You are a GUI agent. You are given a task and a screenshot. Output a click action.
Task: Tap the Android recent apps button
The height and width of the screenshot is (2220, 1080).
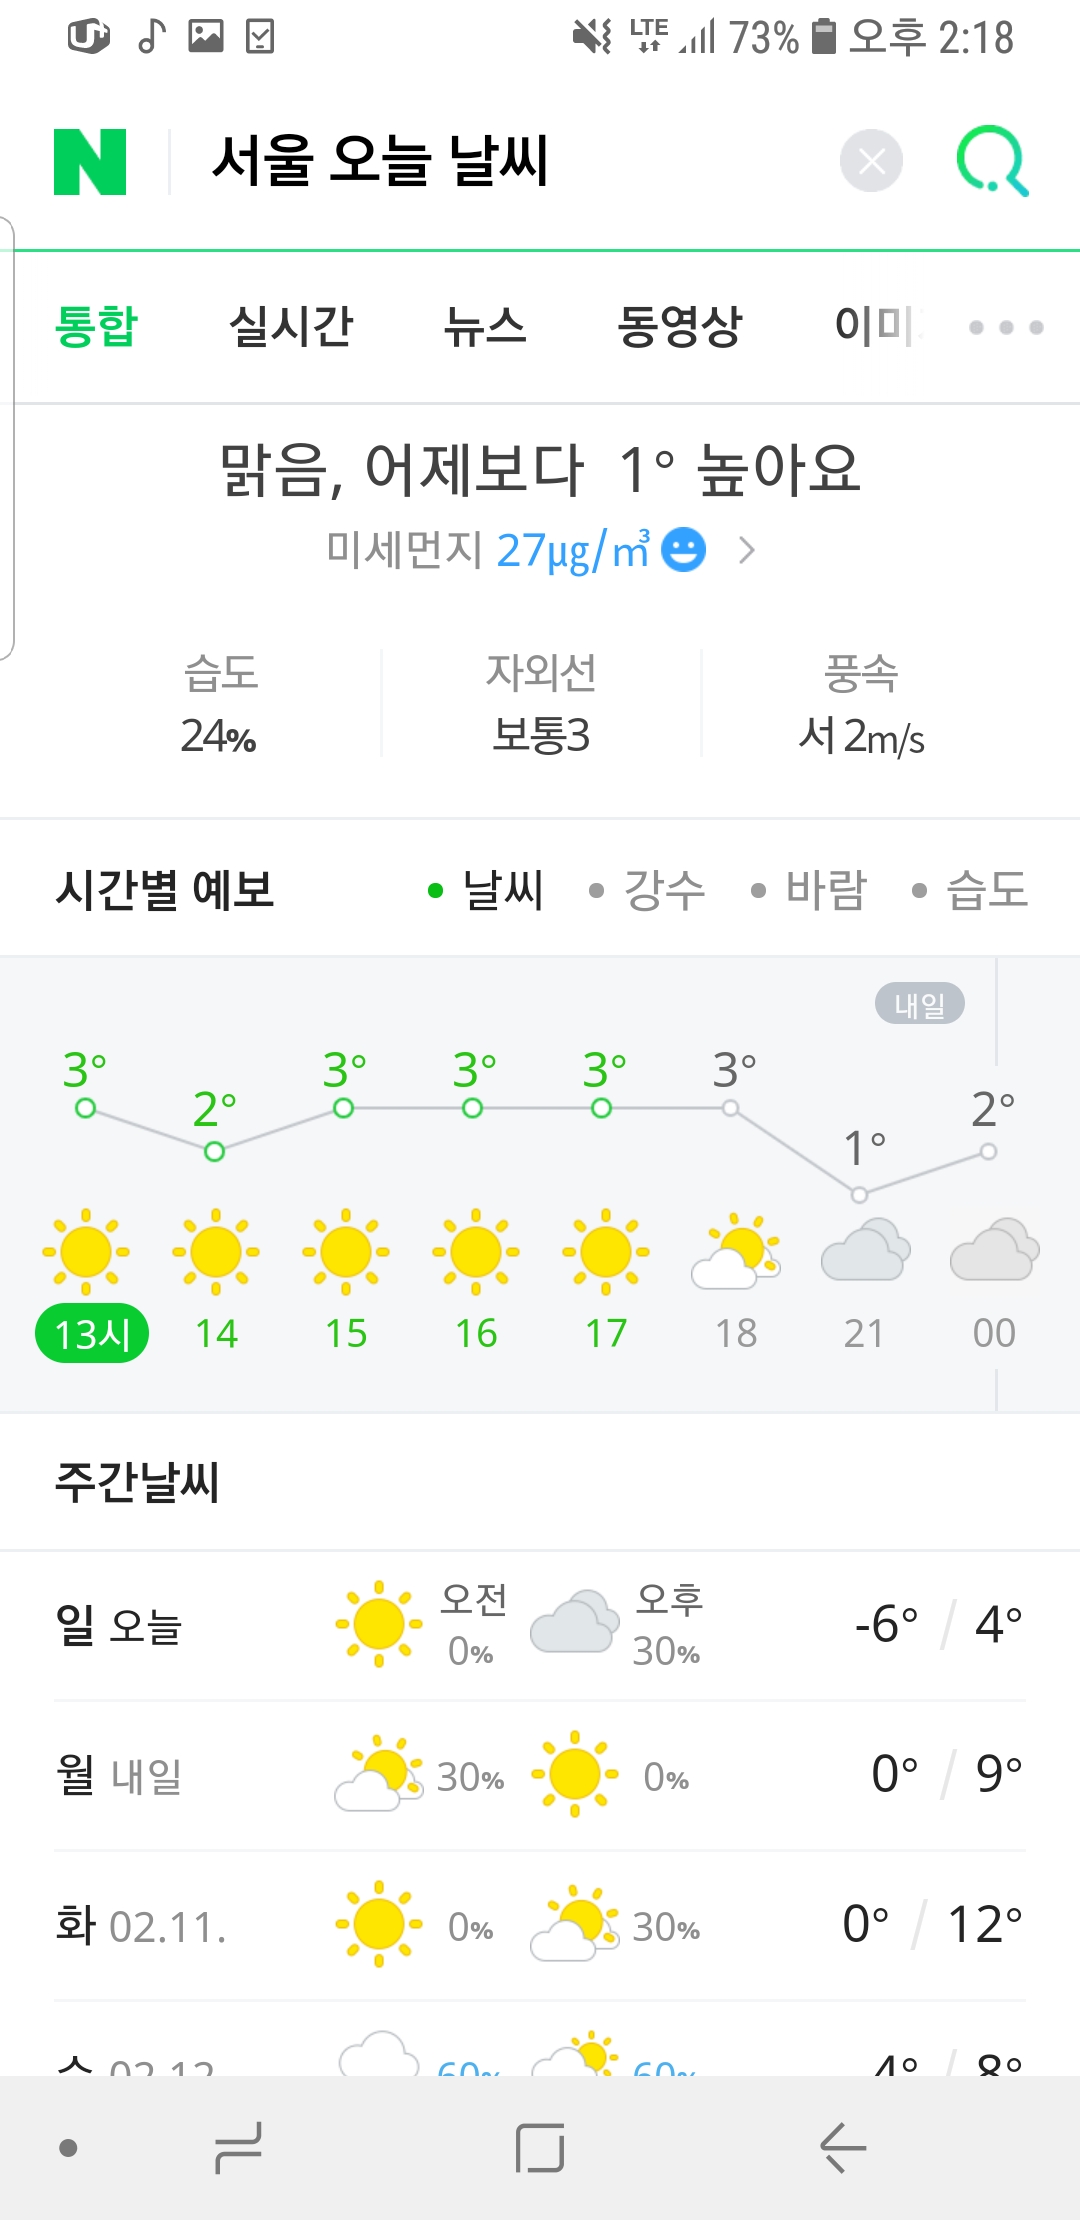pos(238,2148)
